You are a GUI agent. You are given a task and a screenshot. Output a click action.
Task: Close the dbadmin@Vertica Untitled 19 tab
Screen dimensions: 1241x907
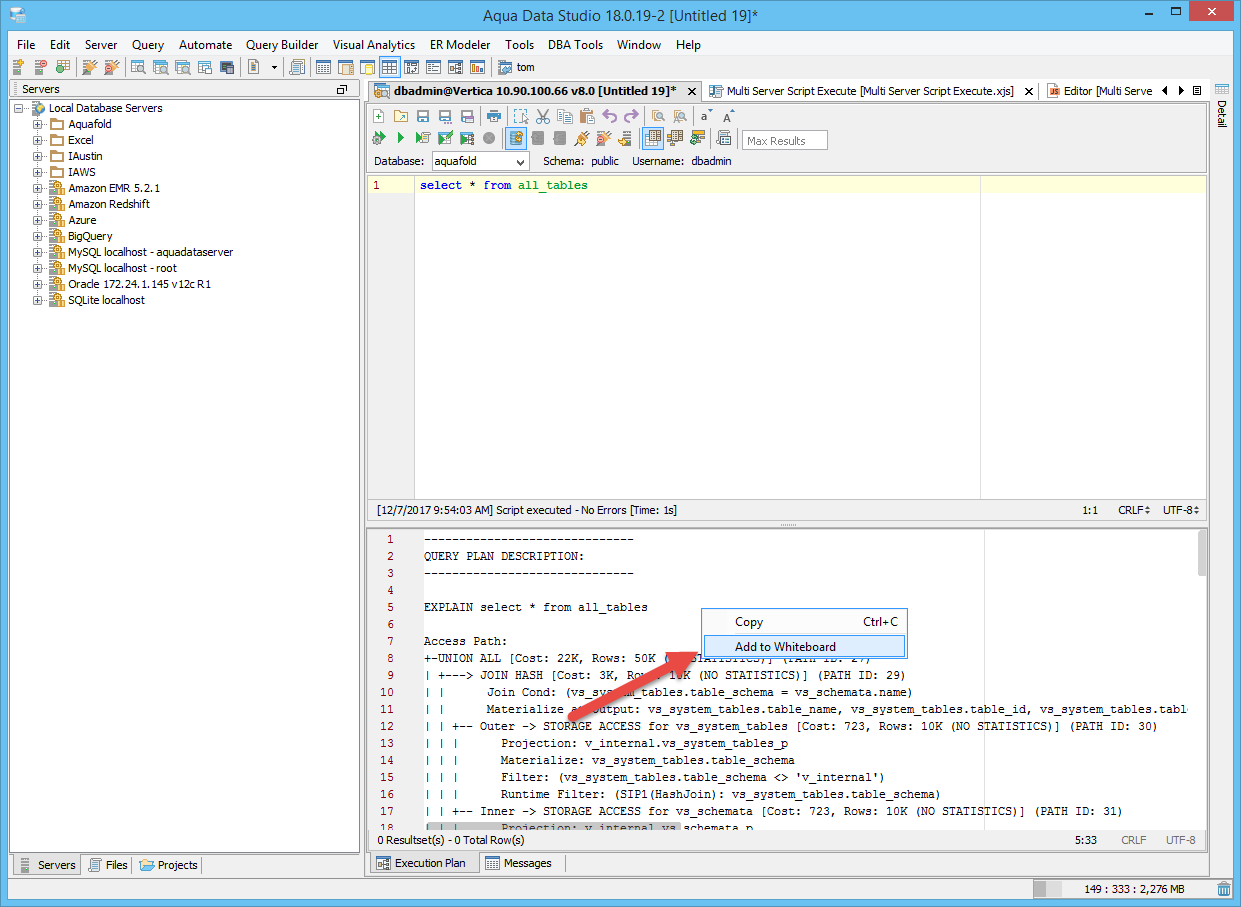click(691, 91)
